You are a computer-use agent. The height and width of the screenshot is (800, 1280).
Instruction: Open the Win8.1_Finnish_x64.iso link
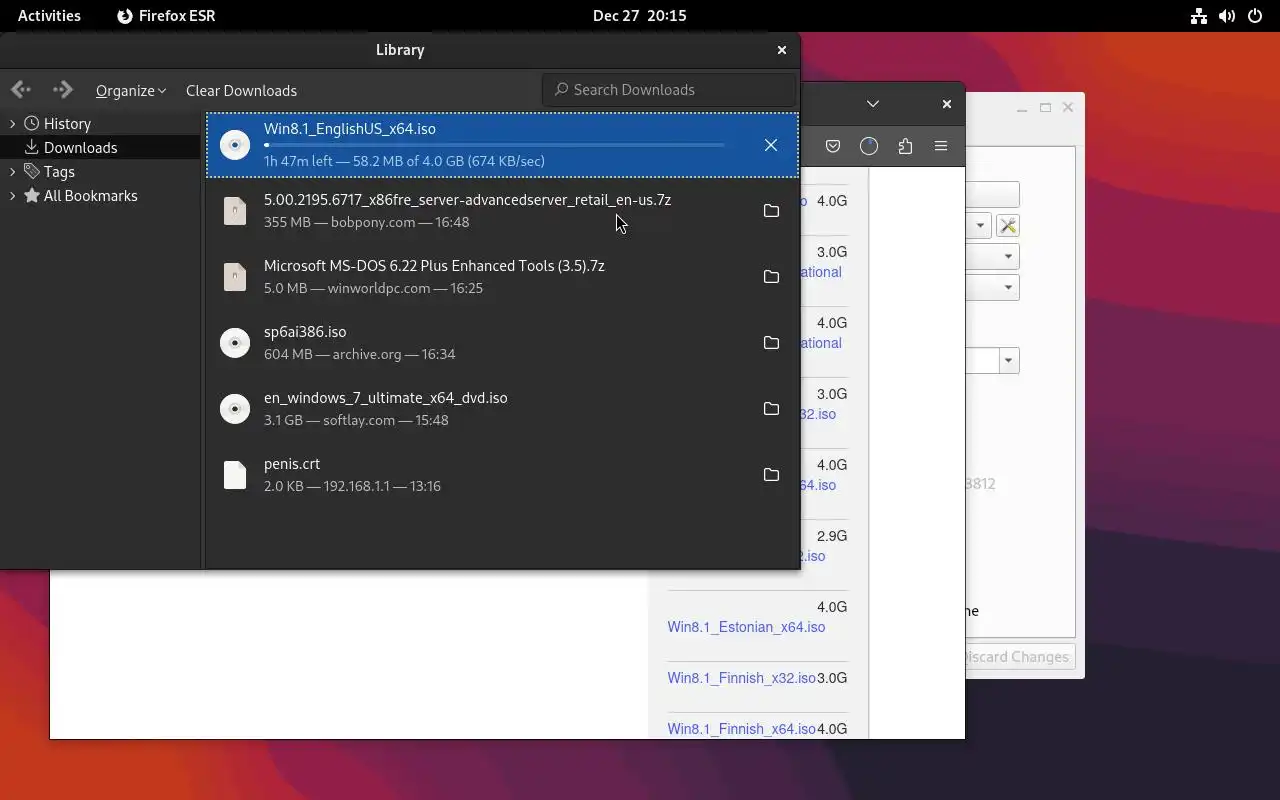coord(741,729)
